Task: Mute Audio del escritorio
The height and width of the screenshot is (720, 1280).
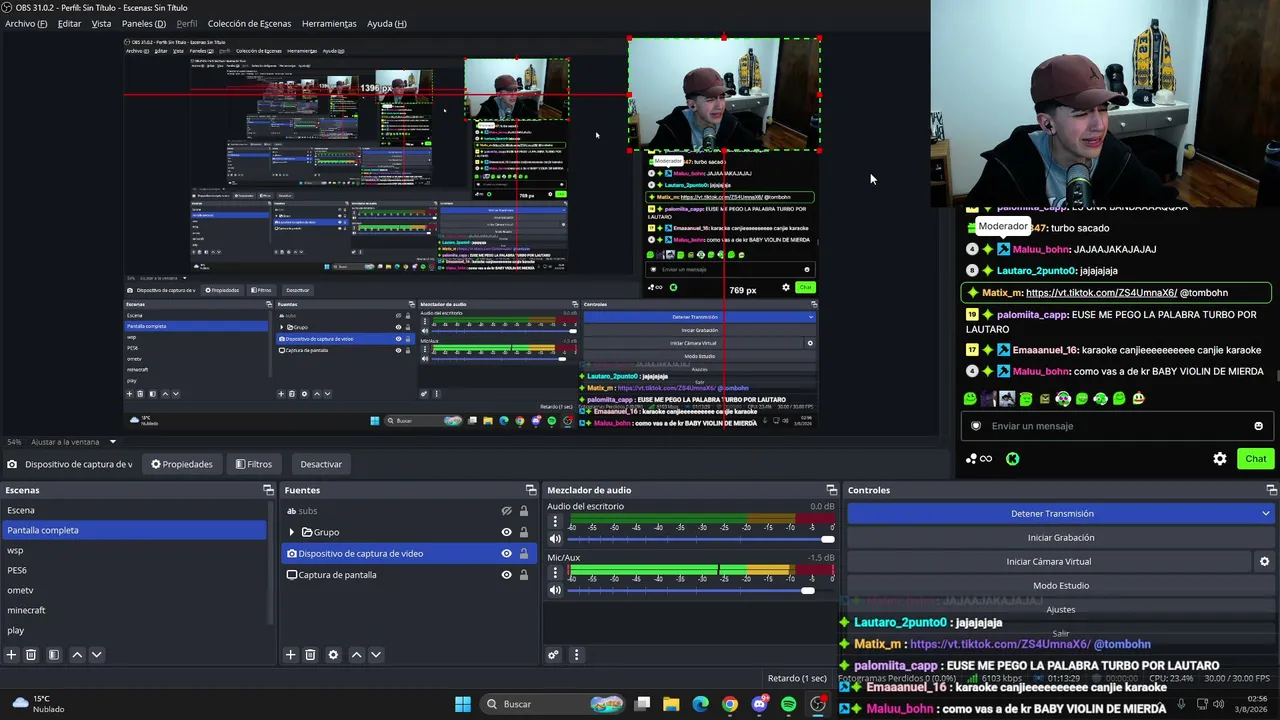Action: (x=555, y=539)
